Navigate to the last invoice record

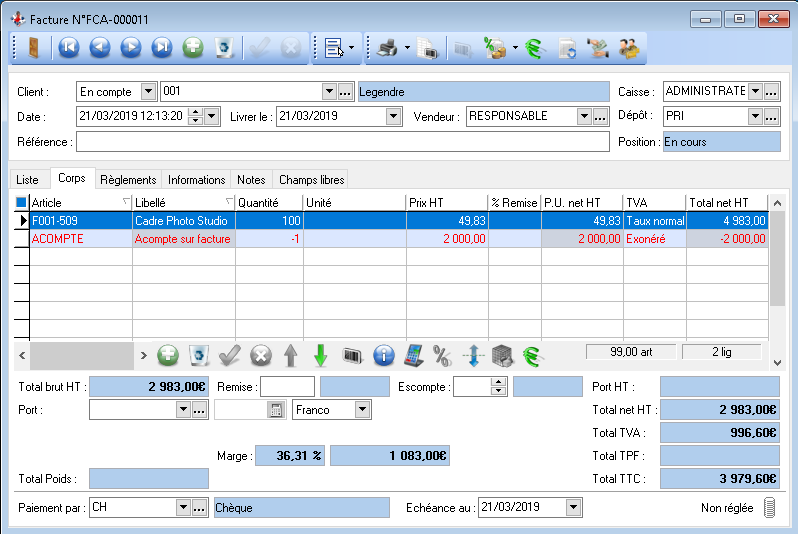(161, 47)
